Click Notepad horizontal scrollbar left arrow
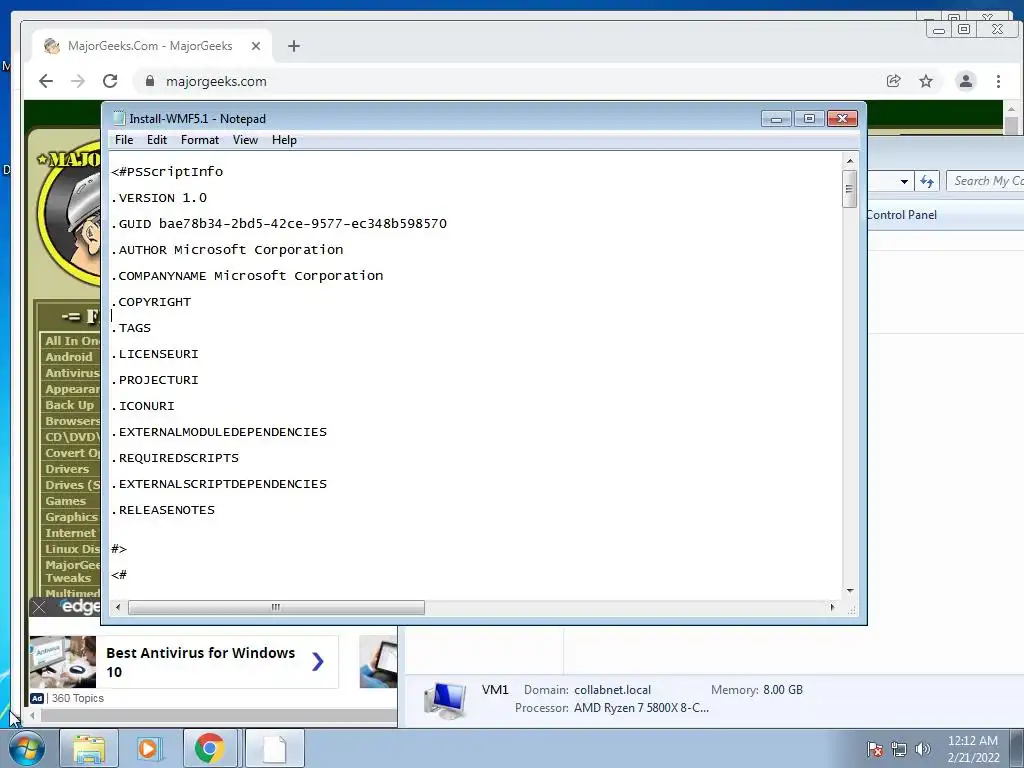The width and height of the screenshot is (1024, 768). [x=118, y=607]
